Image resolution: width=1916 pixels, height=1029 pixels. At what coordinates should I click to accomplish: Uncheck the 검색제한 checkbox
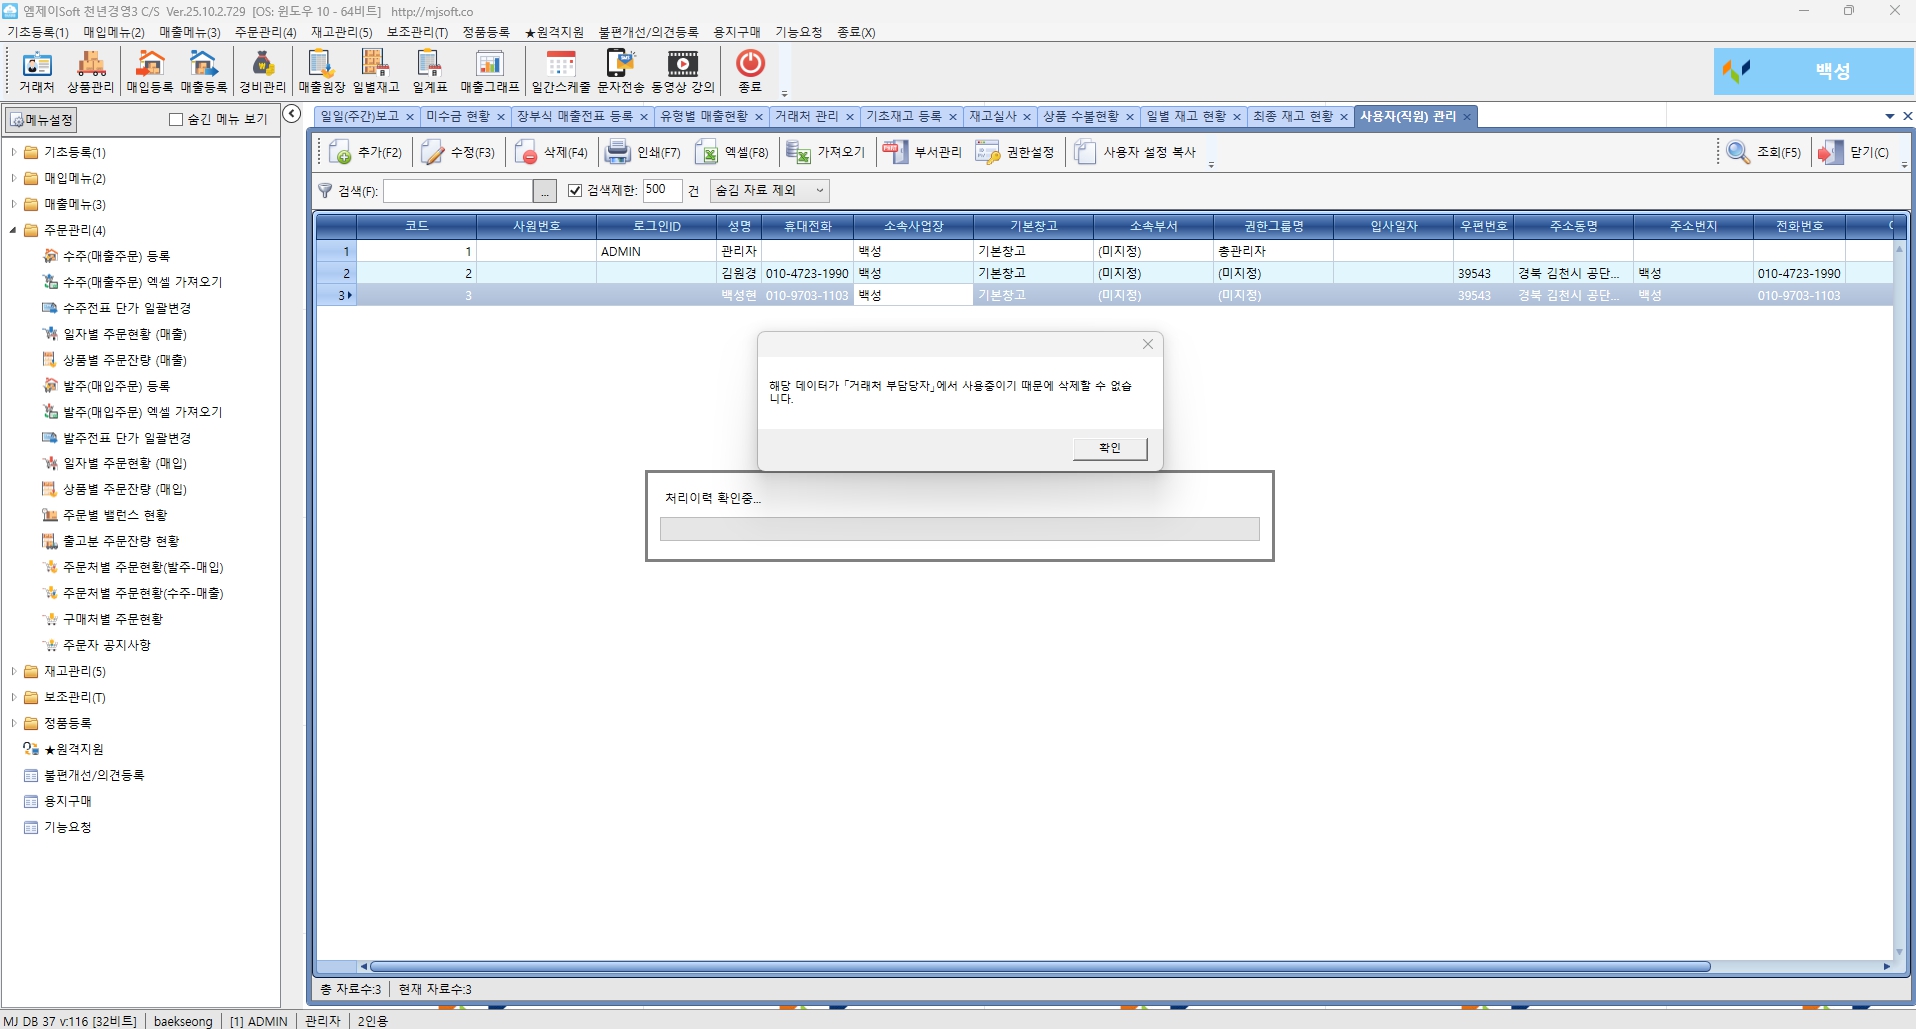[x=575, y=190]
